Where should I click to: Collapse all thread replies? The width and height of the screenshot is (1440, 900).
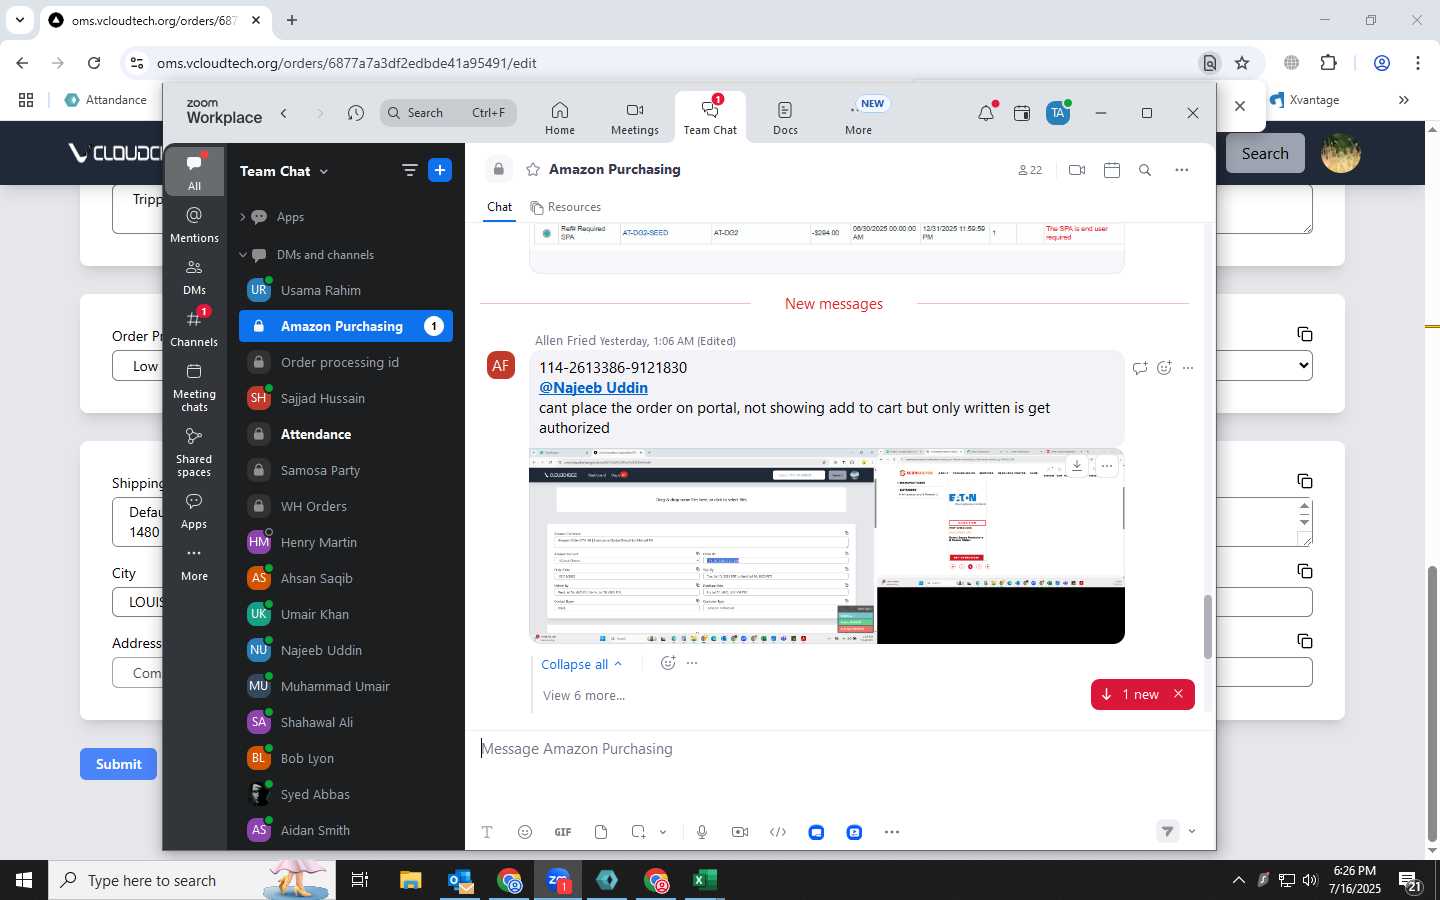pyautogui.click(x=581, y=664)
